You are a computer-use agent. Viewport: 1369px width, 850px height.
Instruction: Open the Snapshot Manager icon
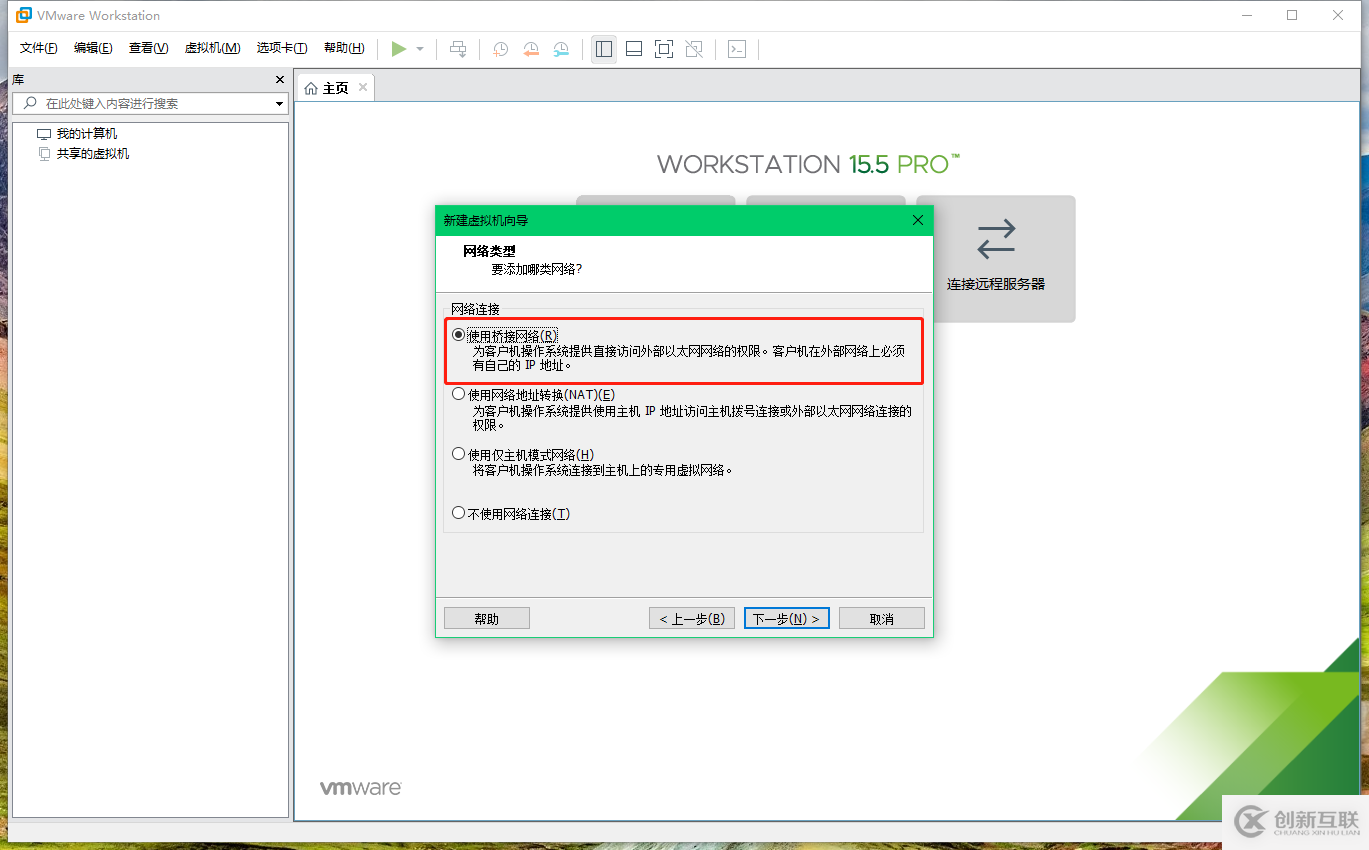(561, 48)
